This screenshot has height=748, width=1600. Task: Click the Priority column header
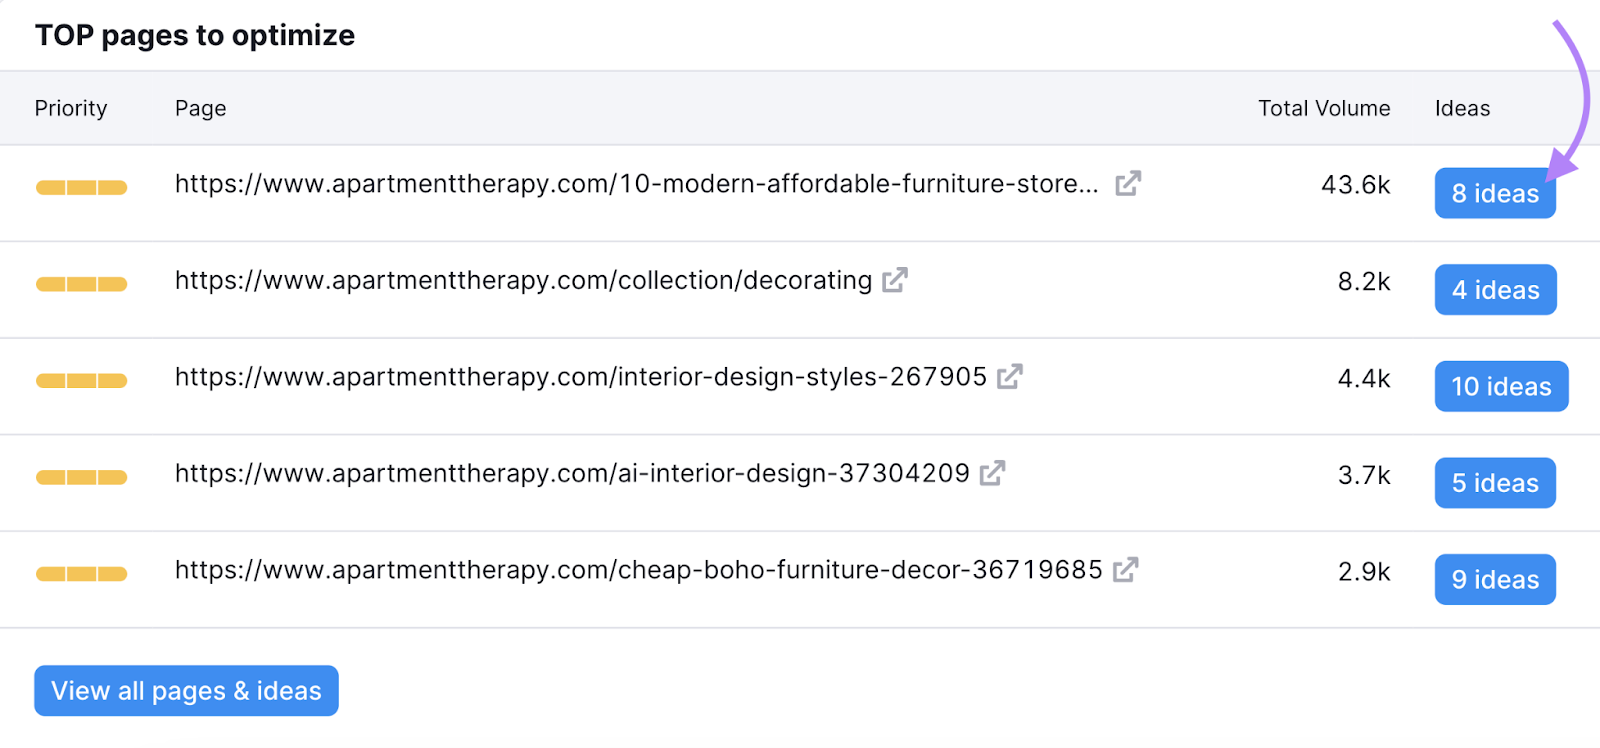71,109
